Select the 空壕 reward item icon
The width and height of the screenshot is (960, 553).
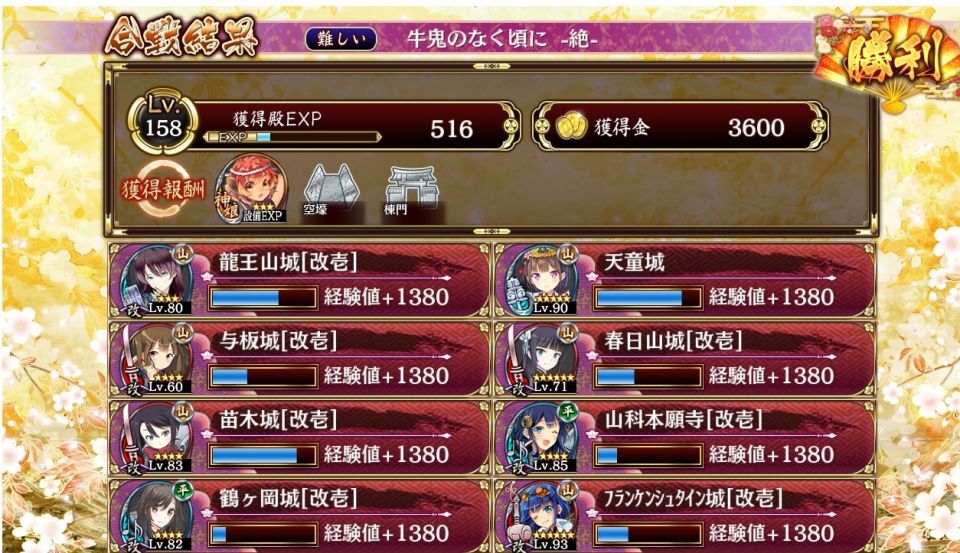(331, 190)
